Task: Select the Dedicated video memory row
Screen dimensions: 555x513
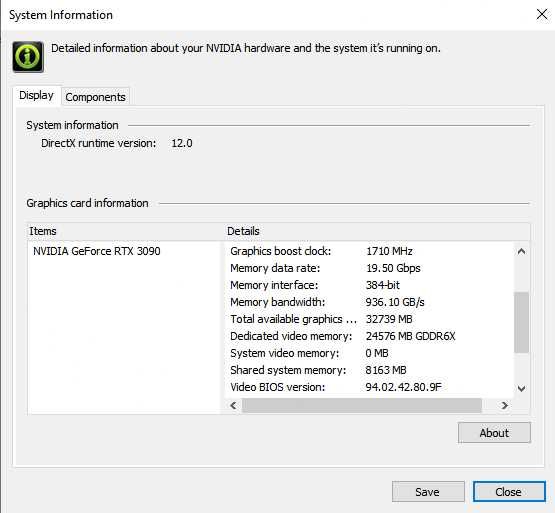Action: 370,336
